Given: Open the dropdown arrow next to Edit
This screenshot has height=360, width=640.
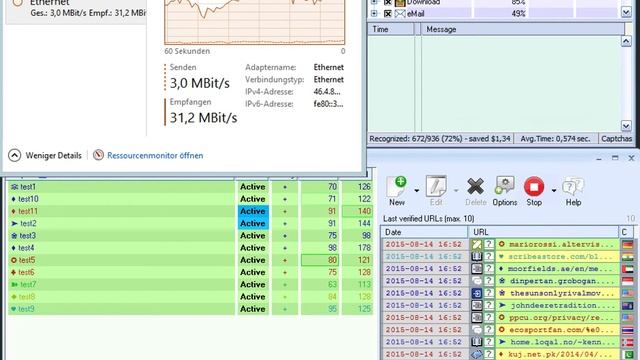Looking at the screenshot, I should [456, 191].
